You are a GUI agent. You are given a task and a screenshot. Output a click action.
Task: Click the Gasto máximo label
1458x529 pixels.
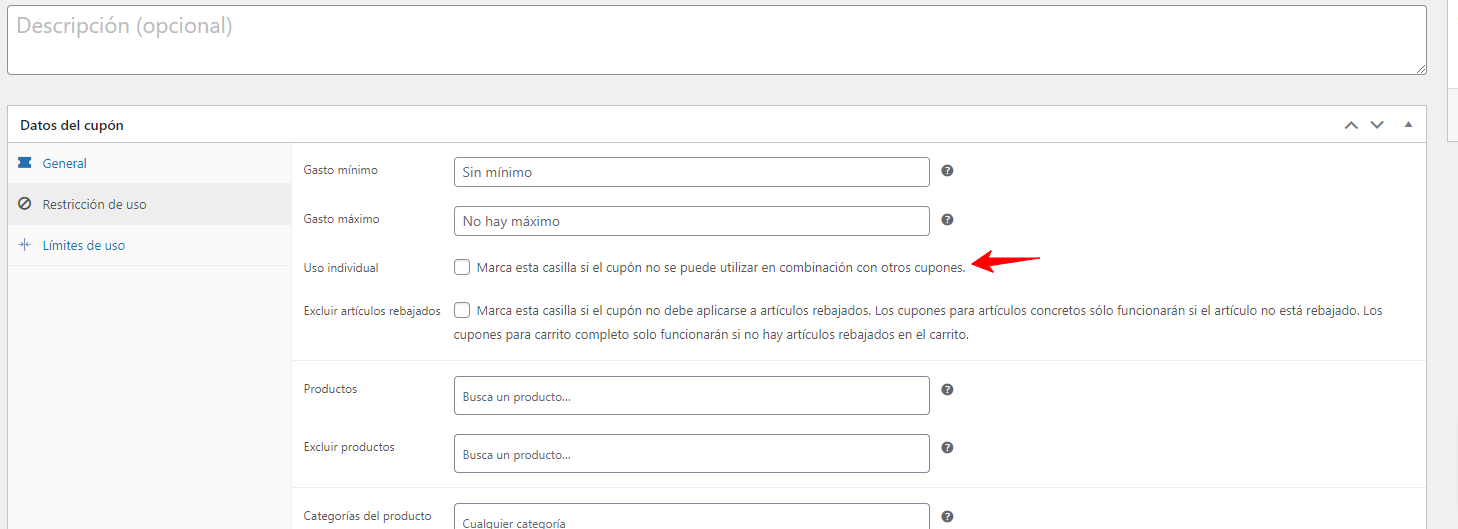342,219
